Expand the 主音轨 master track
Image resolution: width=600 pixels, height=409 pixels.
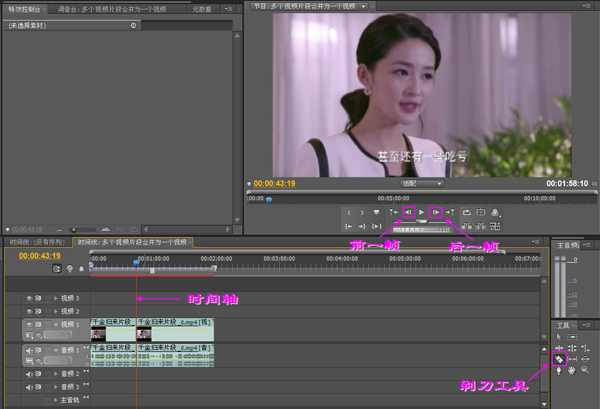click(56, 400)
